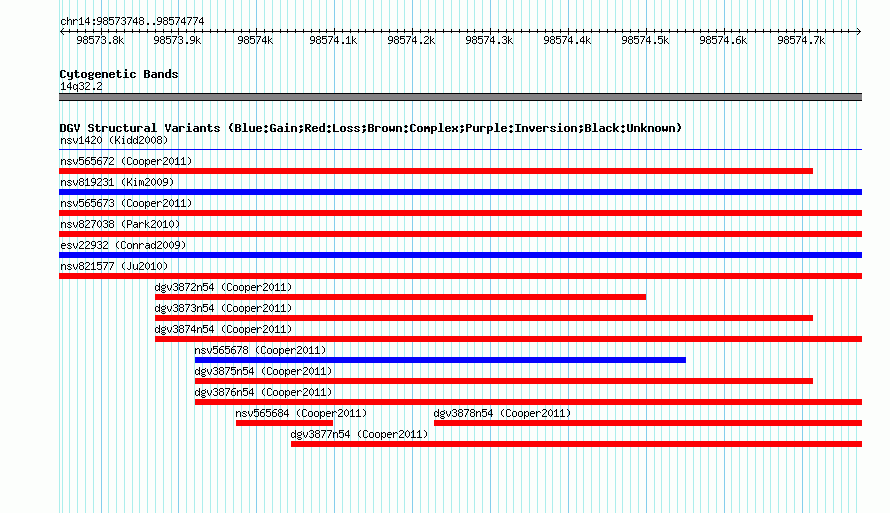The image size is (890, 513).
Task: Select the blue gain bar of nsv819231
Action: (x=460, y=192)
